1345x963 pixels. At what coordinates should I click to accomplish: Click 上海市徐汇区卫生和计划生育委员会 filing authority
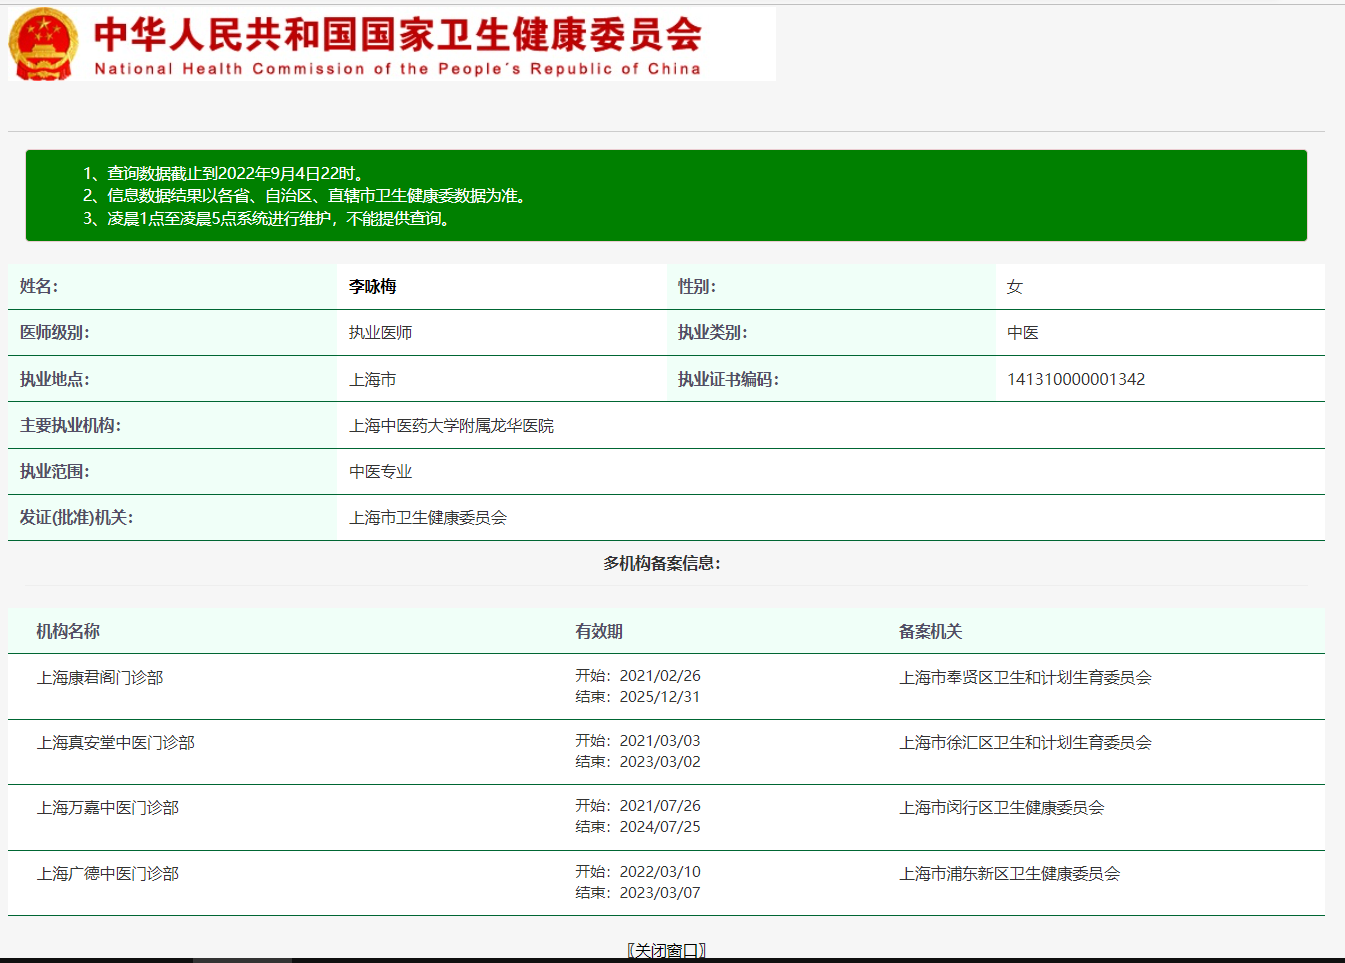pos(1025,743)
